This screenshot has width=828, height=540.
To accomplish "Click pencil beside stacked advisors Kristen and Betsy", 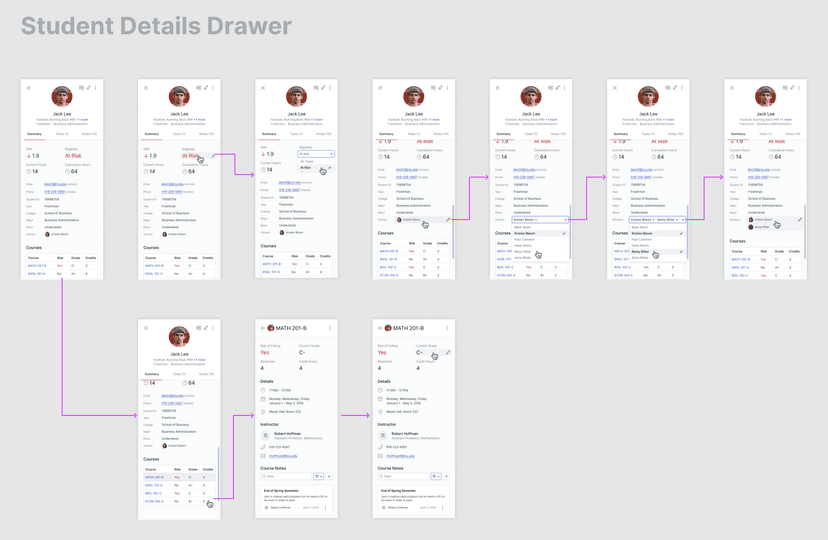I will click(800, 220).
